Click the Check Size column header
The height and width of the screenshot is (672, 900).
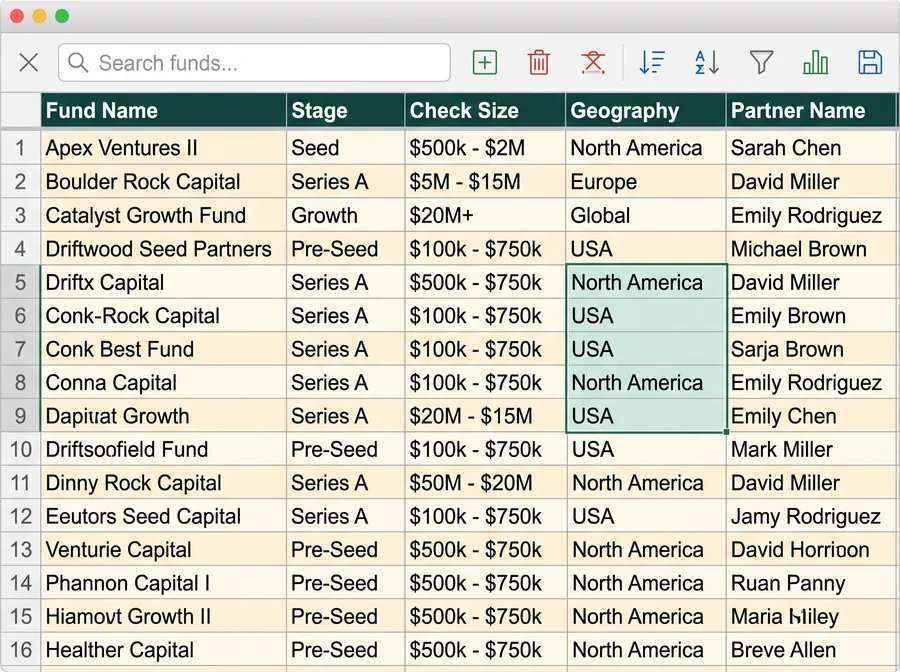(485, 110)
